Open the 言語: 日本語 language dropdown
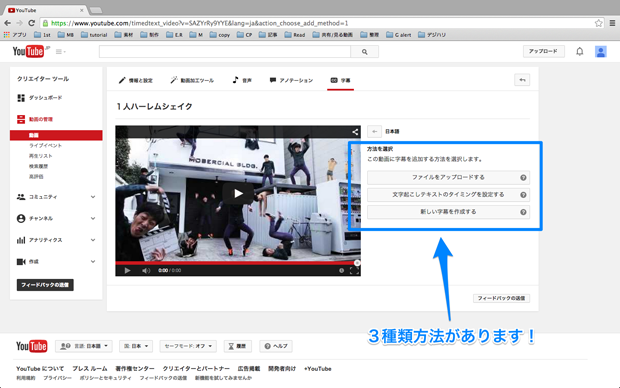 (x=84, y=346)
